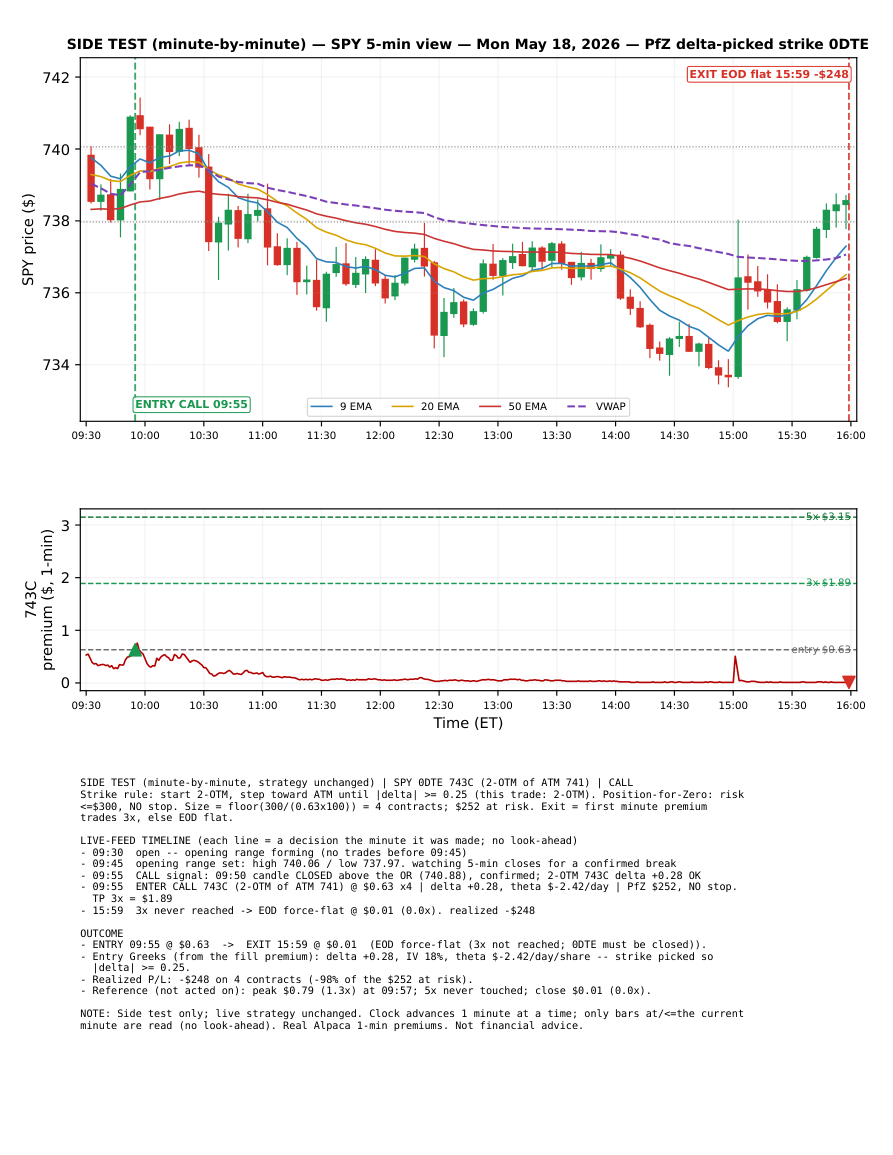Click the 'ENTRY 09:55 @ $0.63 -> EXIT' line

click(x=393, y=944)
